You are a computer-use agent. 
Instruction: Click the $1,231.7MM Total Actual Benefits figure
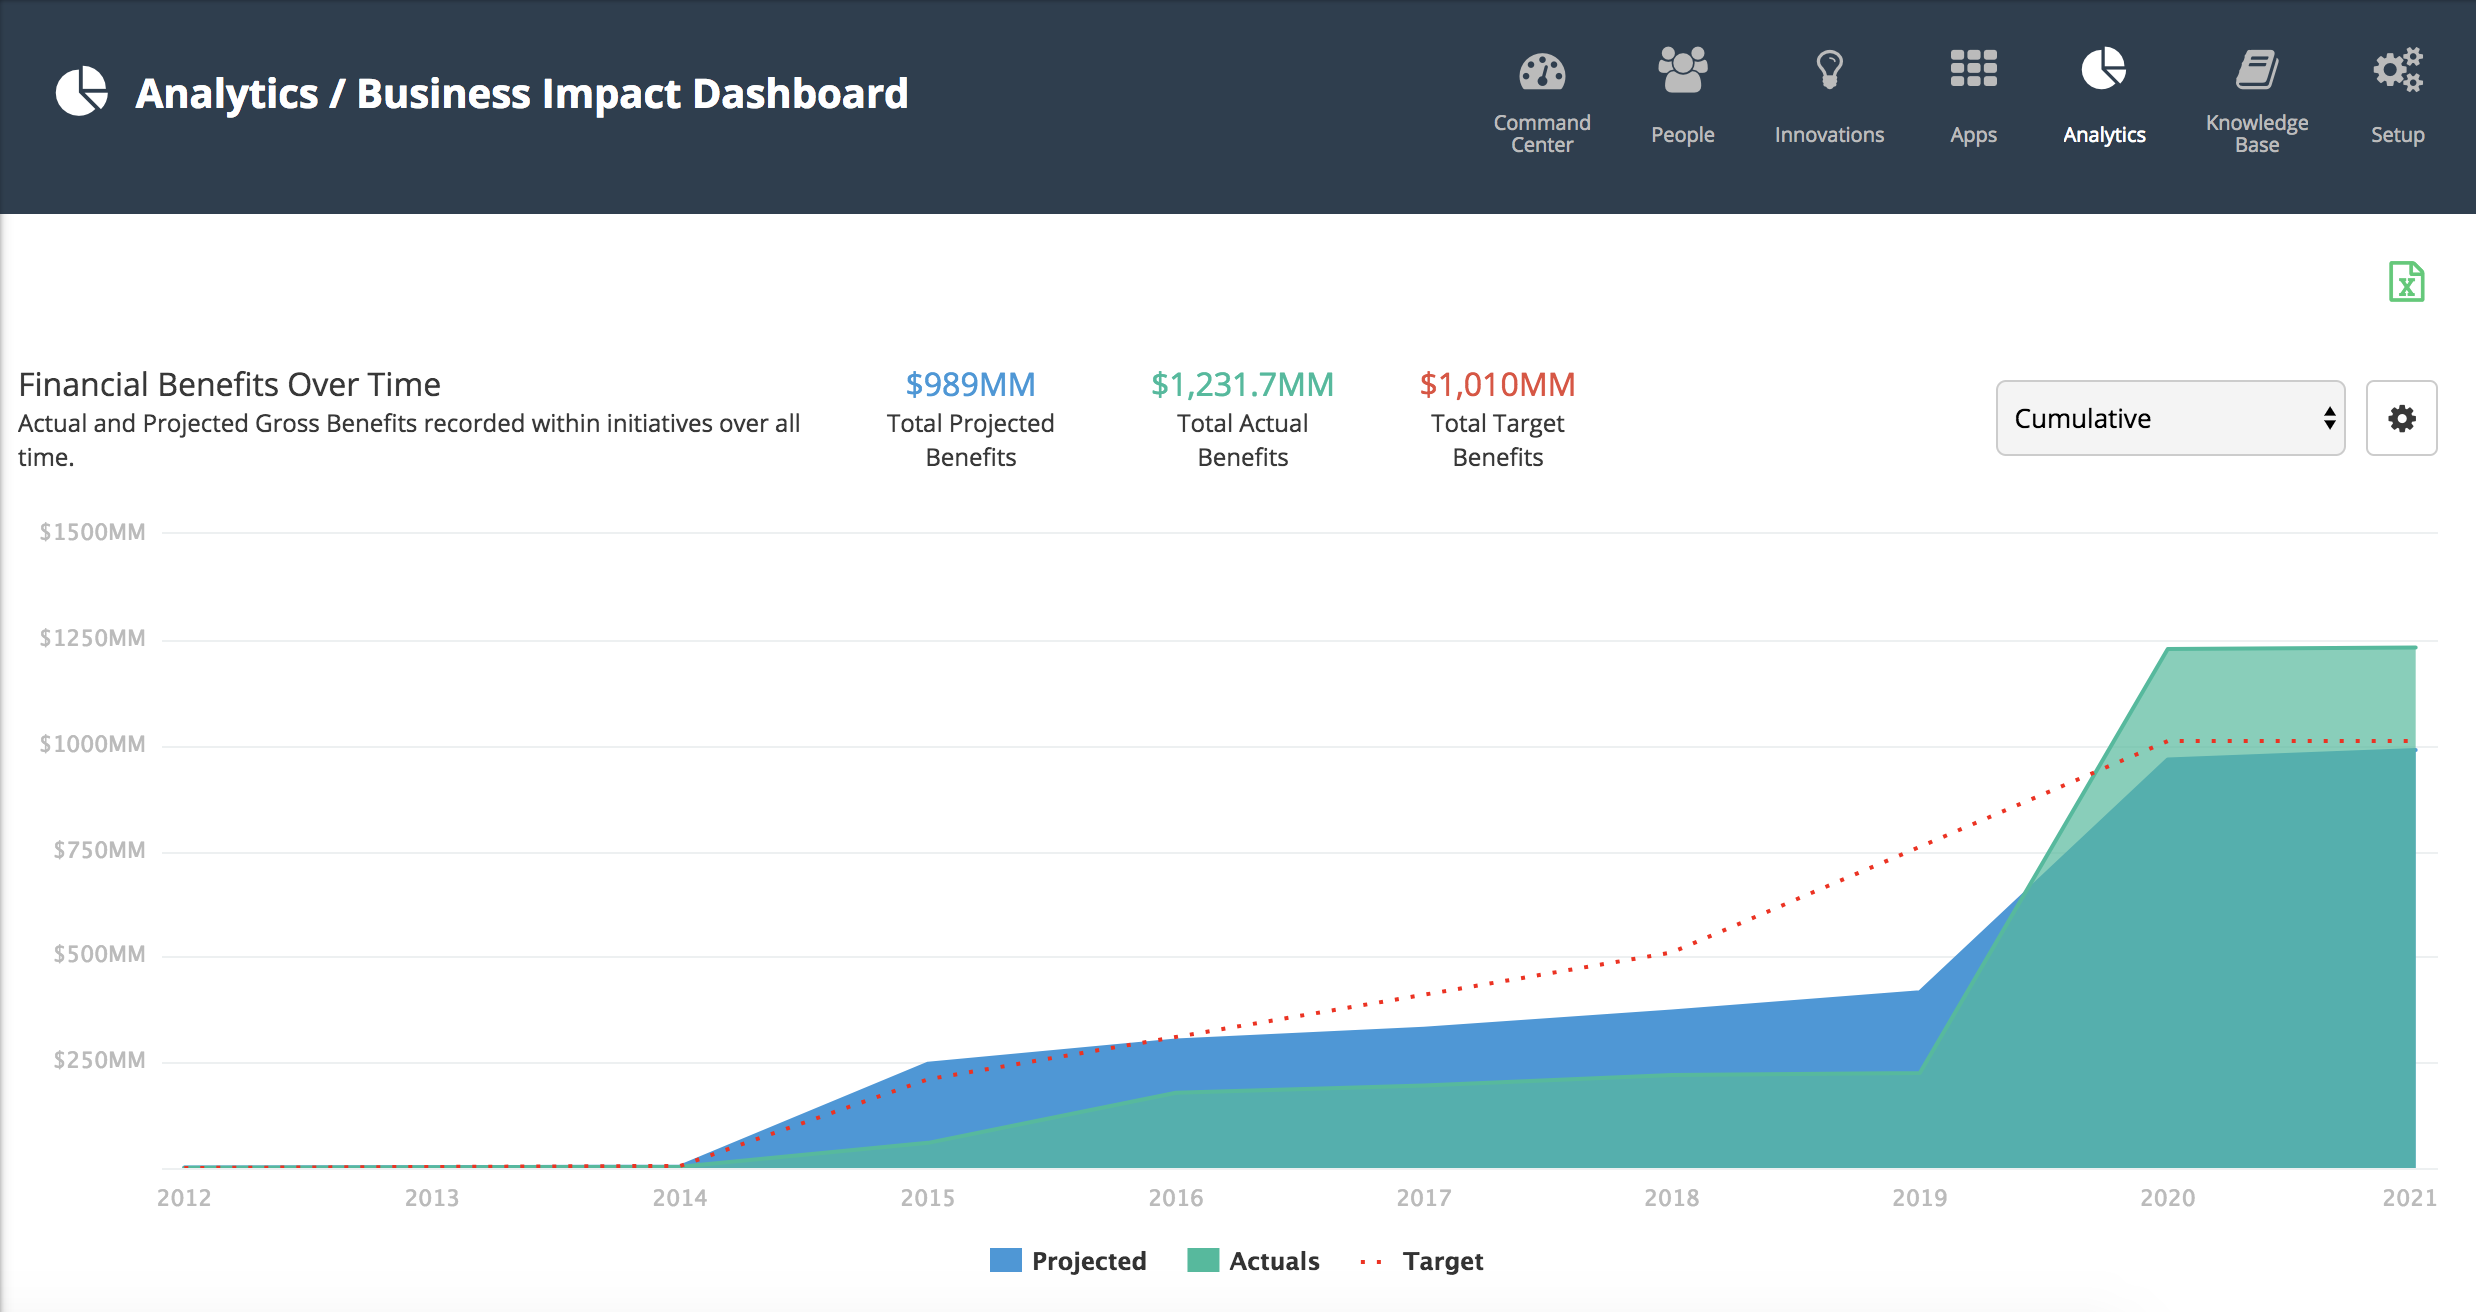tap(1242, 384)
